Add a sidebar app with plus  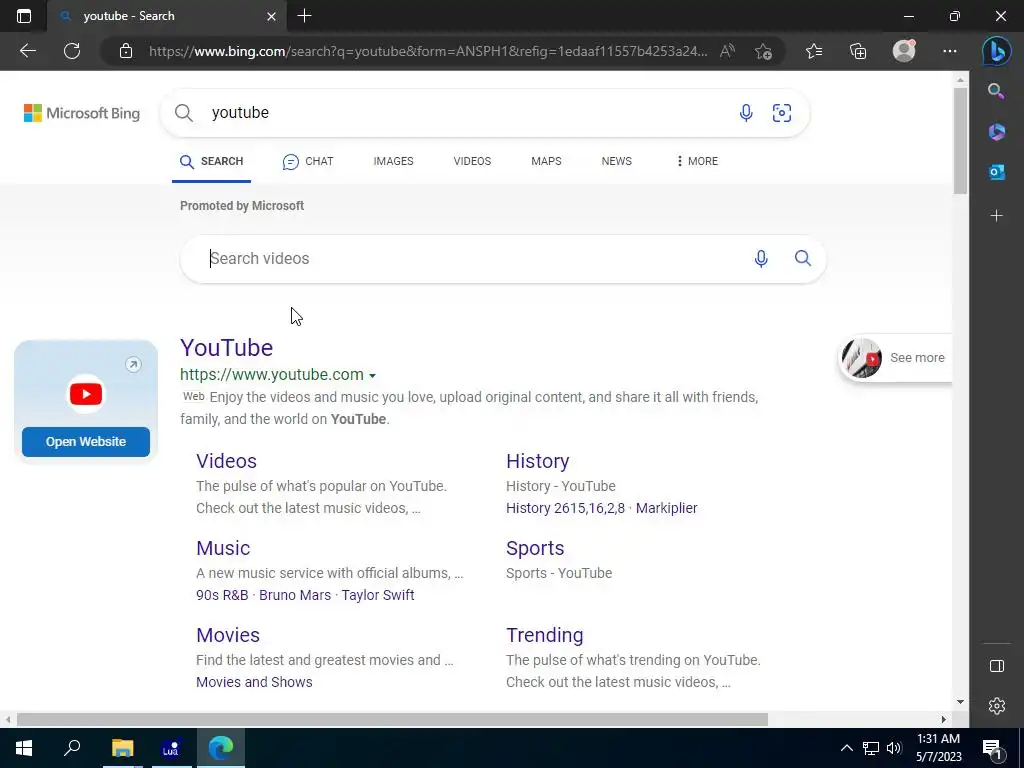[997, 216]
